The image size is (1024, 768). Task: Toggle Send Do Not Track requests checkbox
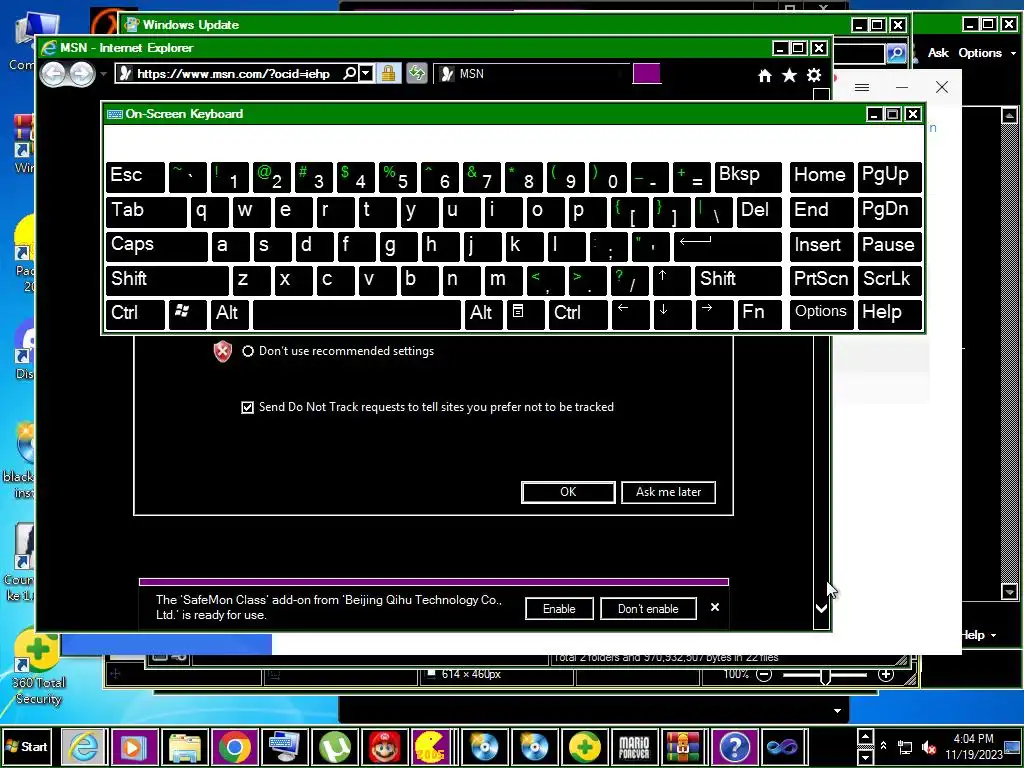pyautogui.click(x=247, y=408)
